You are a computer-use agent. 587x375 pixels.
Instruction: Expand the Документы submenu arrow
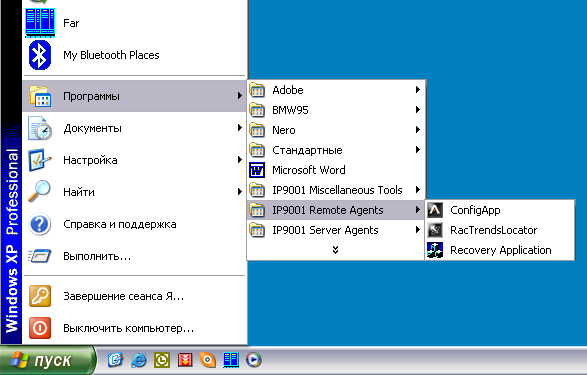[240, 128]
